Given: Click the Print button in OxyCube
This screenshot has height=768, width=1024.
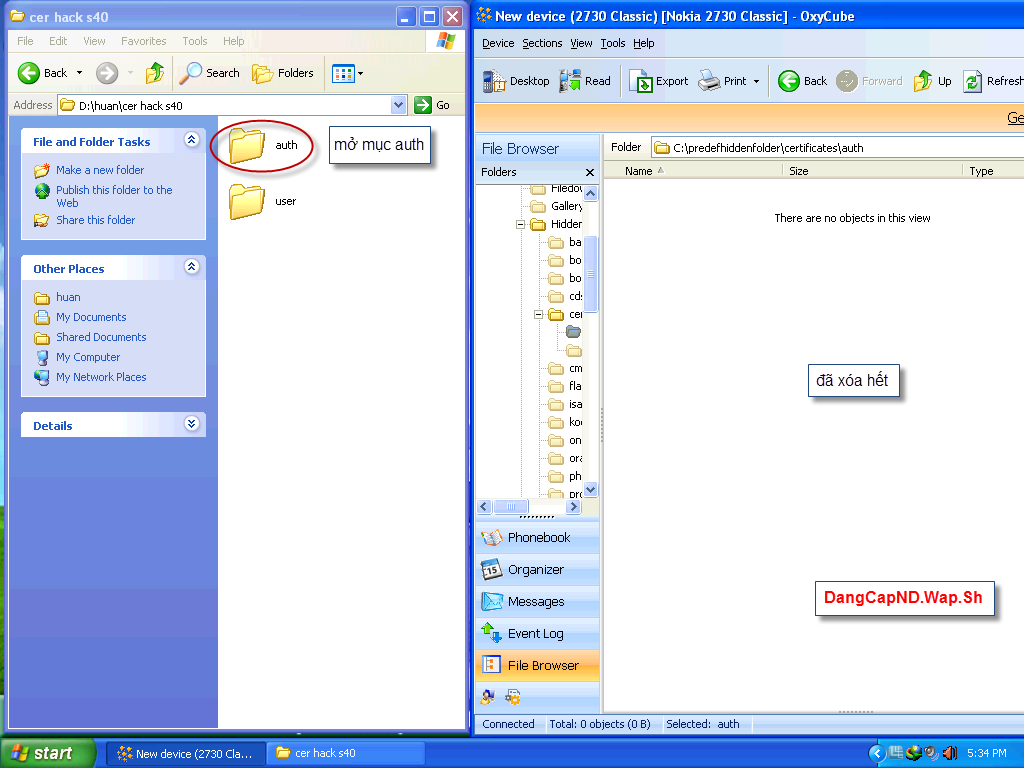Looking at the screenshot, I should [x=722, y=81].
